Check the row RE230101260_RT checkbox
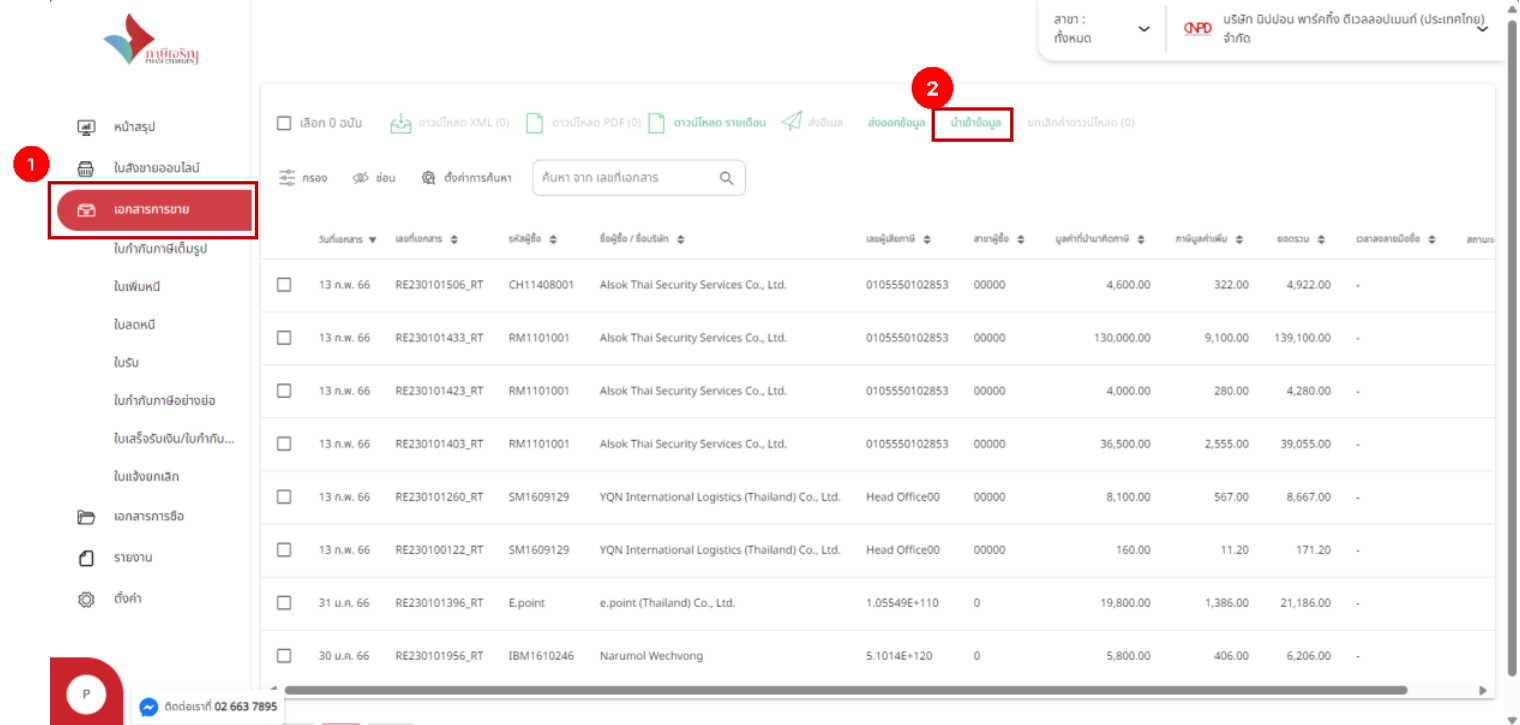 (284, 497)
